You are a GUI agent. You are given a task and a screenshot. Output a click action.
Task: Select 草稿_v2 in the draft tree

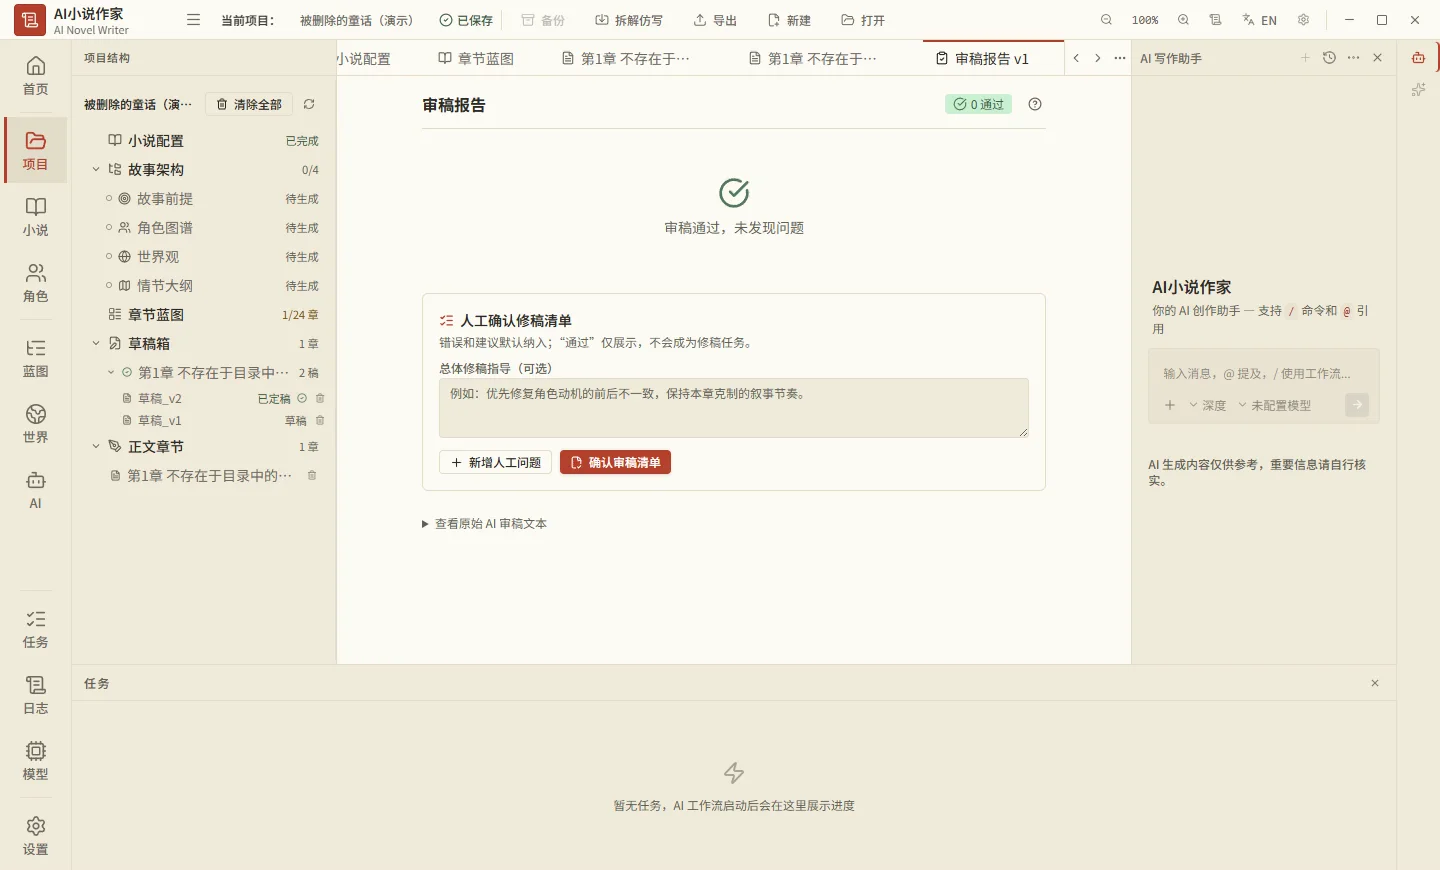[160, 398]
